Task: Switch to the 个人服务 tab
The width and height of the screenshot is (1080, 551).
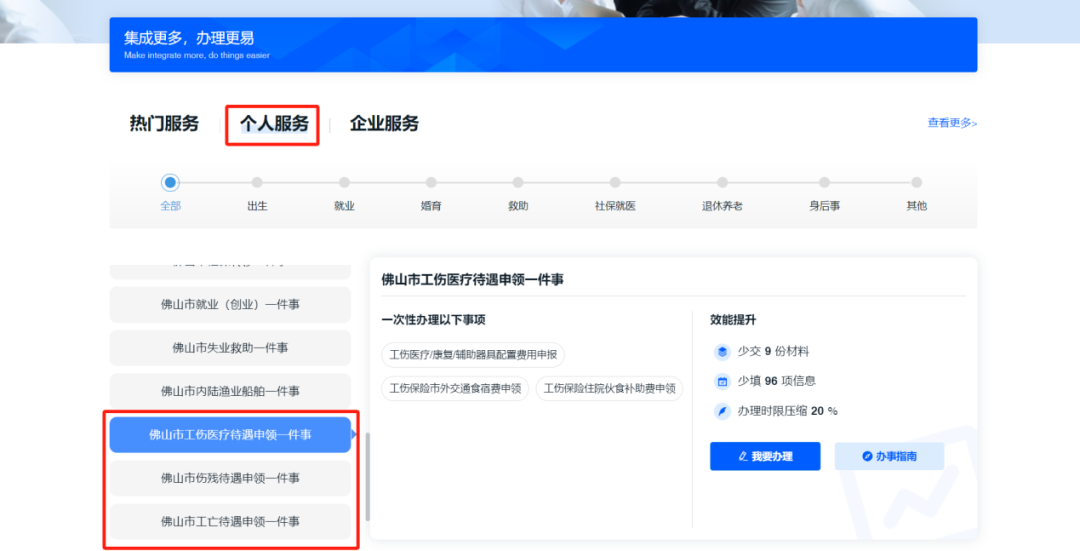Action: (x=273, y=123)
